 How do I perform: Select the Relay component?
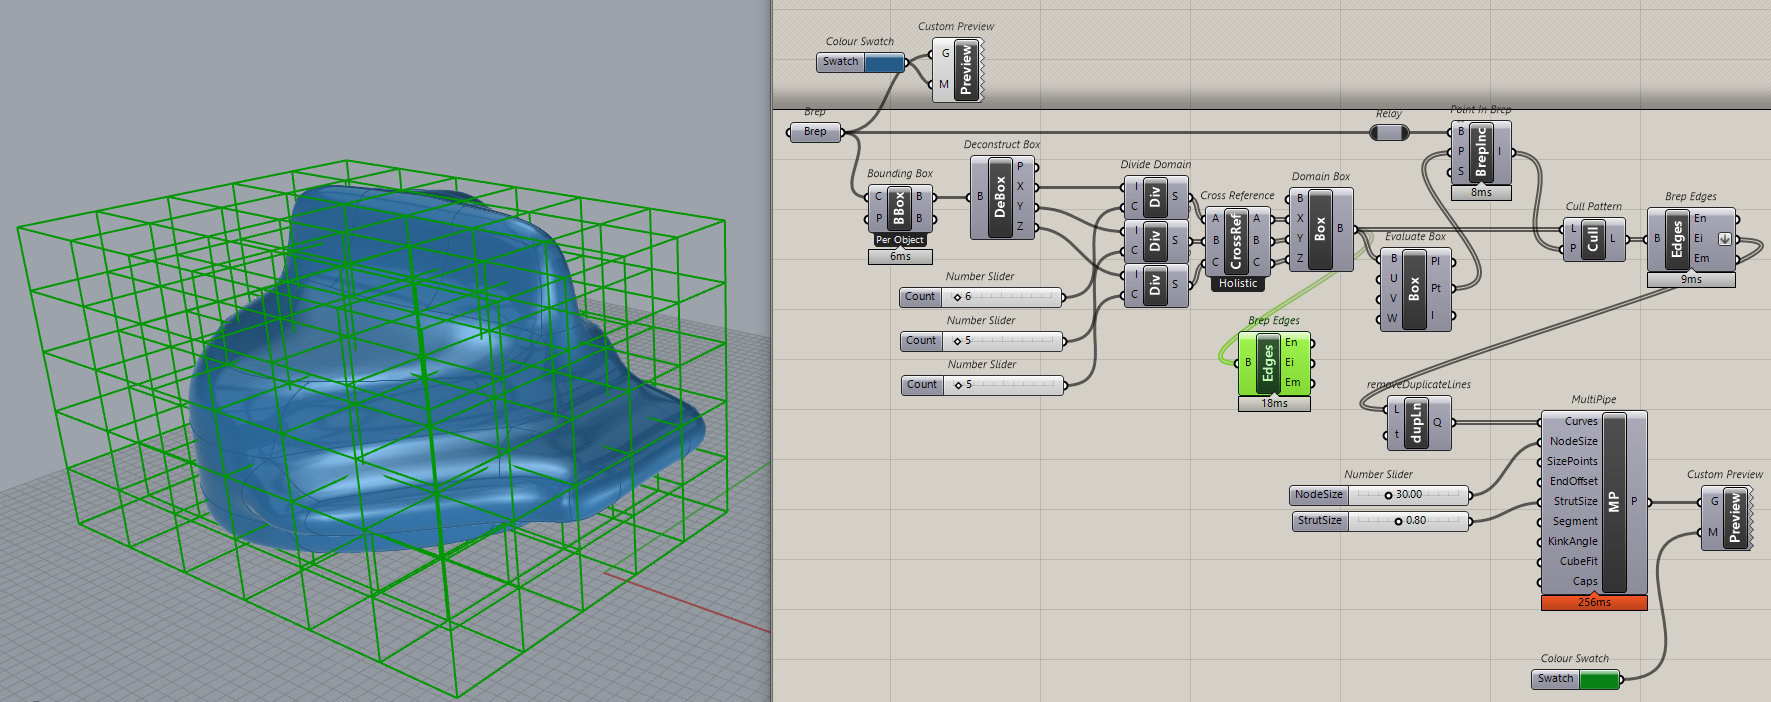click(1388, 132)
